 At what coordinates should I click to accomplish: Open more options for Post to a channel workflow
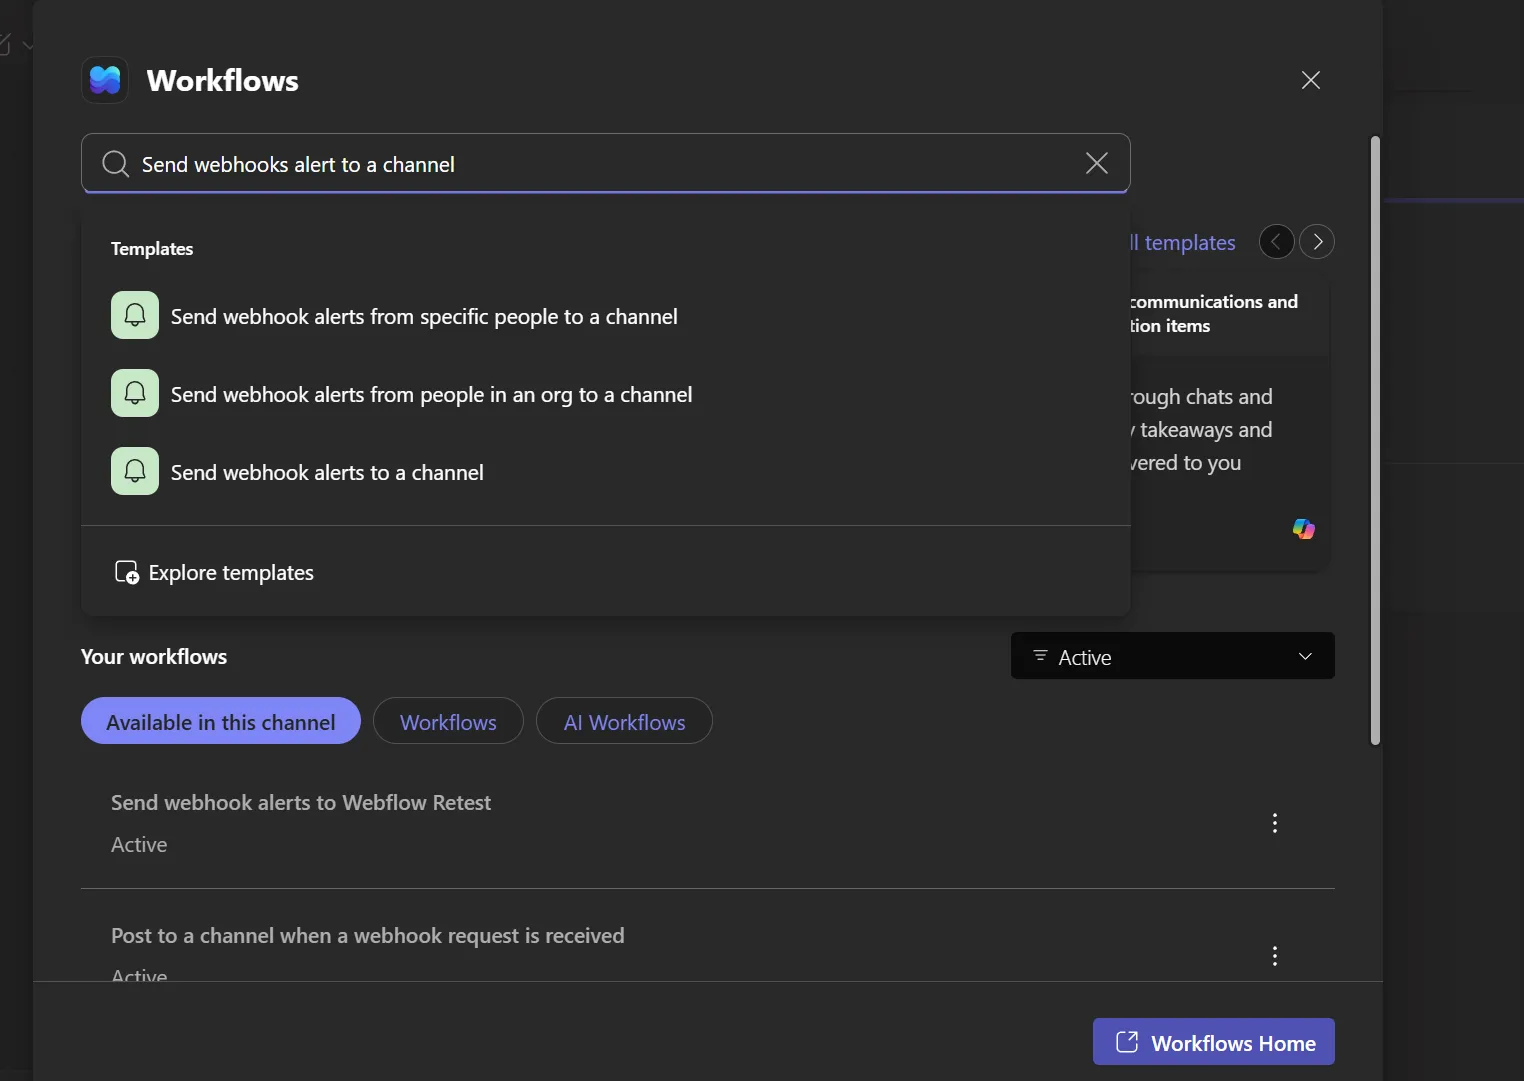coord(1275,956)
